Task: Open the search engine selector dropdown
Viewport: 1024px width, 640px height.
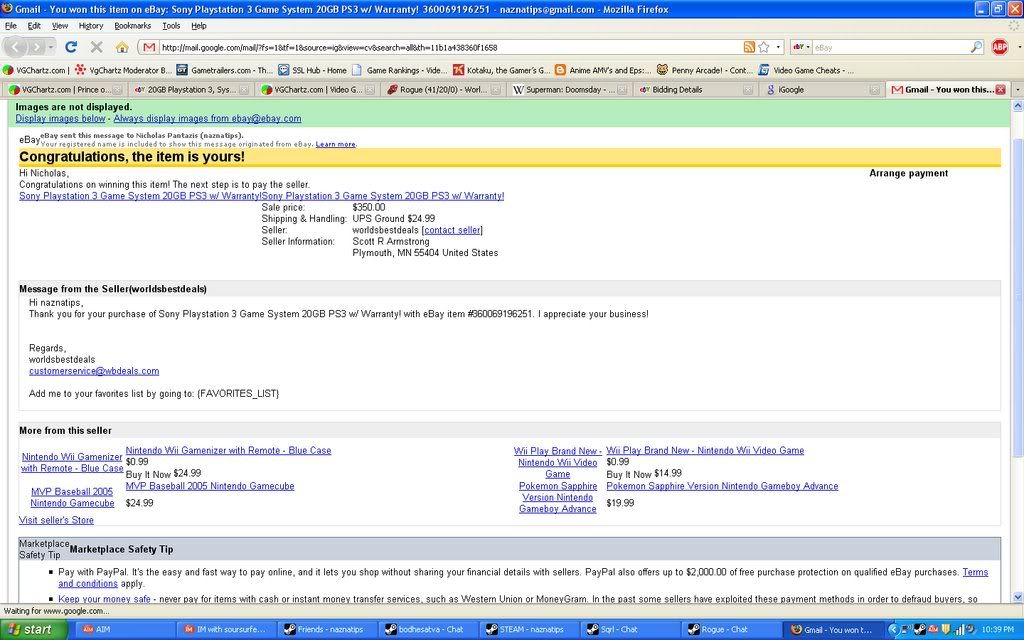Action: [802, 47]
